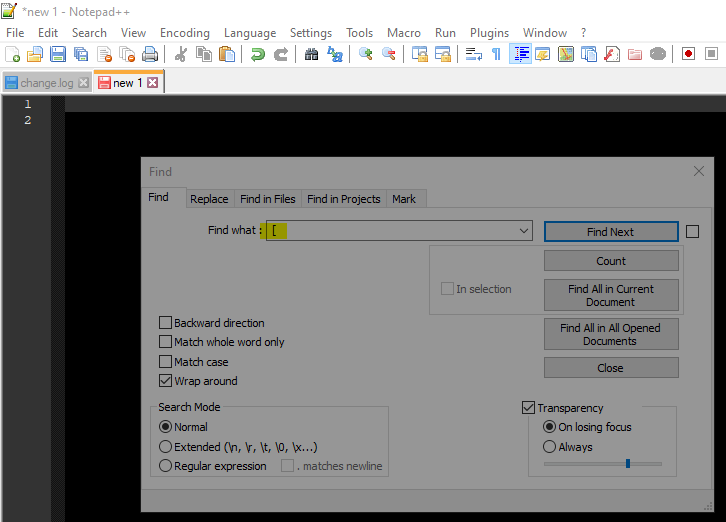Image resolution: width=726 pixels, height=522 pixels.
Task: Click the Paste clipboard icon
Action: 226,54
